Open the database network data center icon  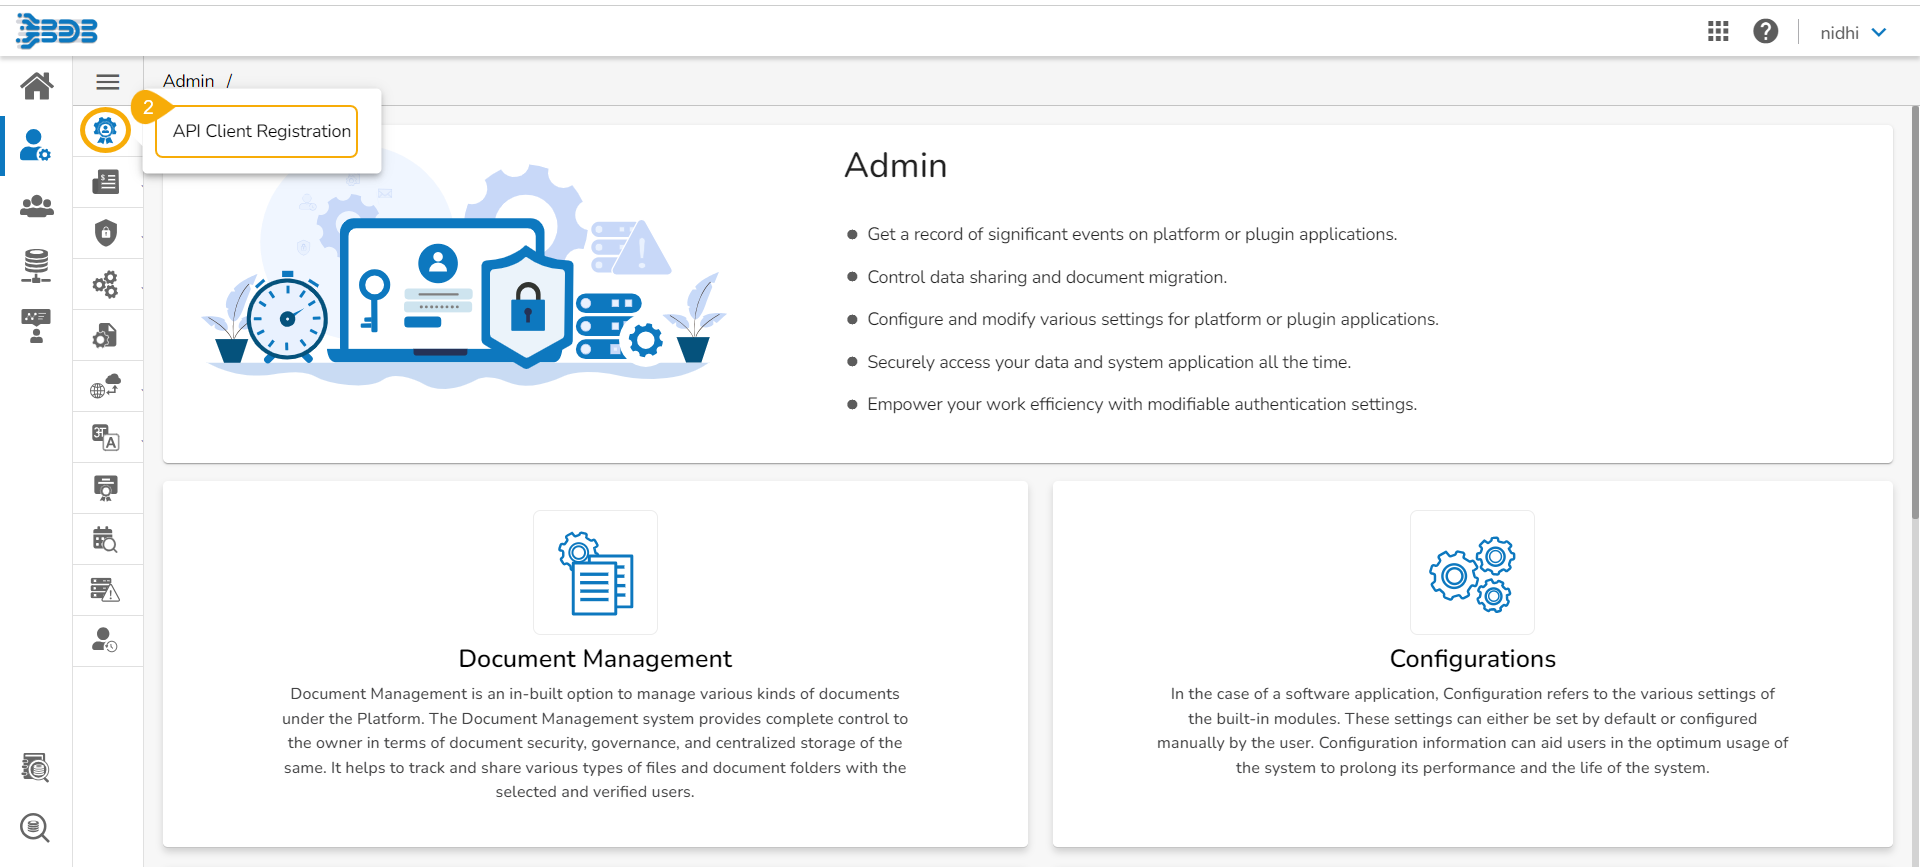tap(37, 266)
